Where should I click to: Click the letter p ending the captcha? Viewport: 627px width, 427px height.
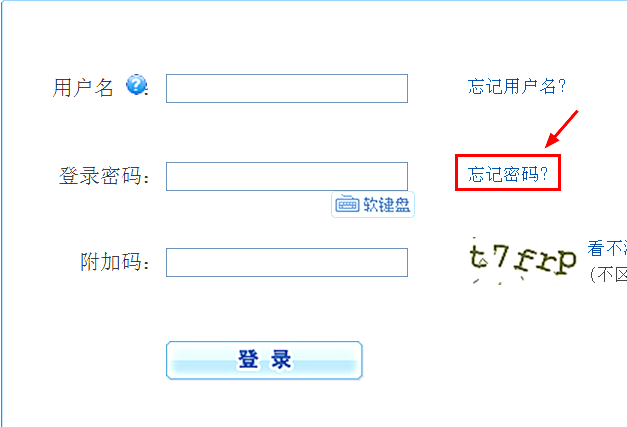[x=565, y=262]
